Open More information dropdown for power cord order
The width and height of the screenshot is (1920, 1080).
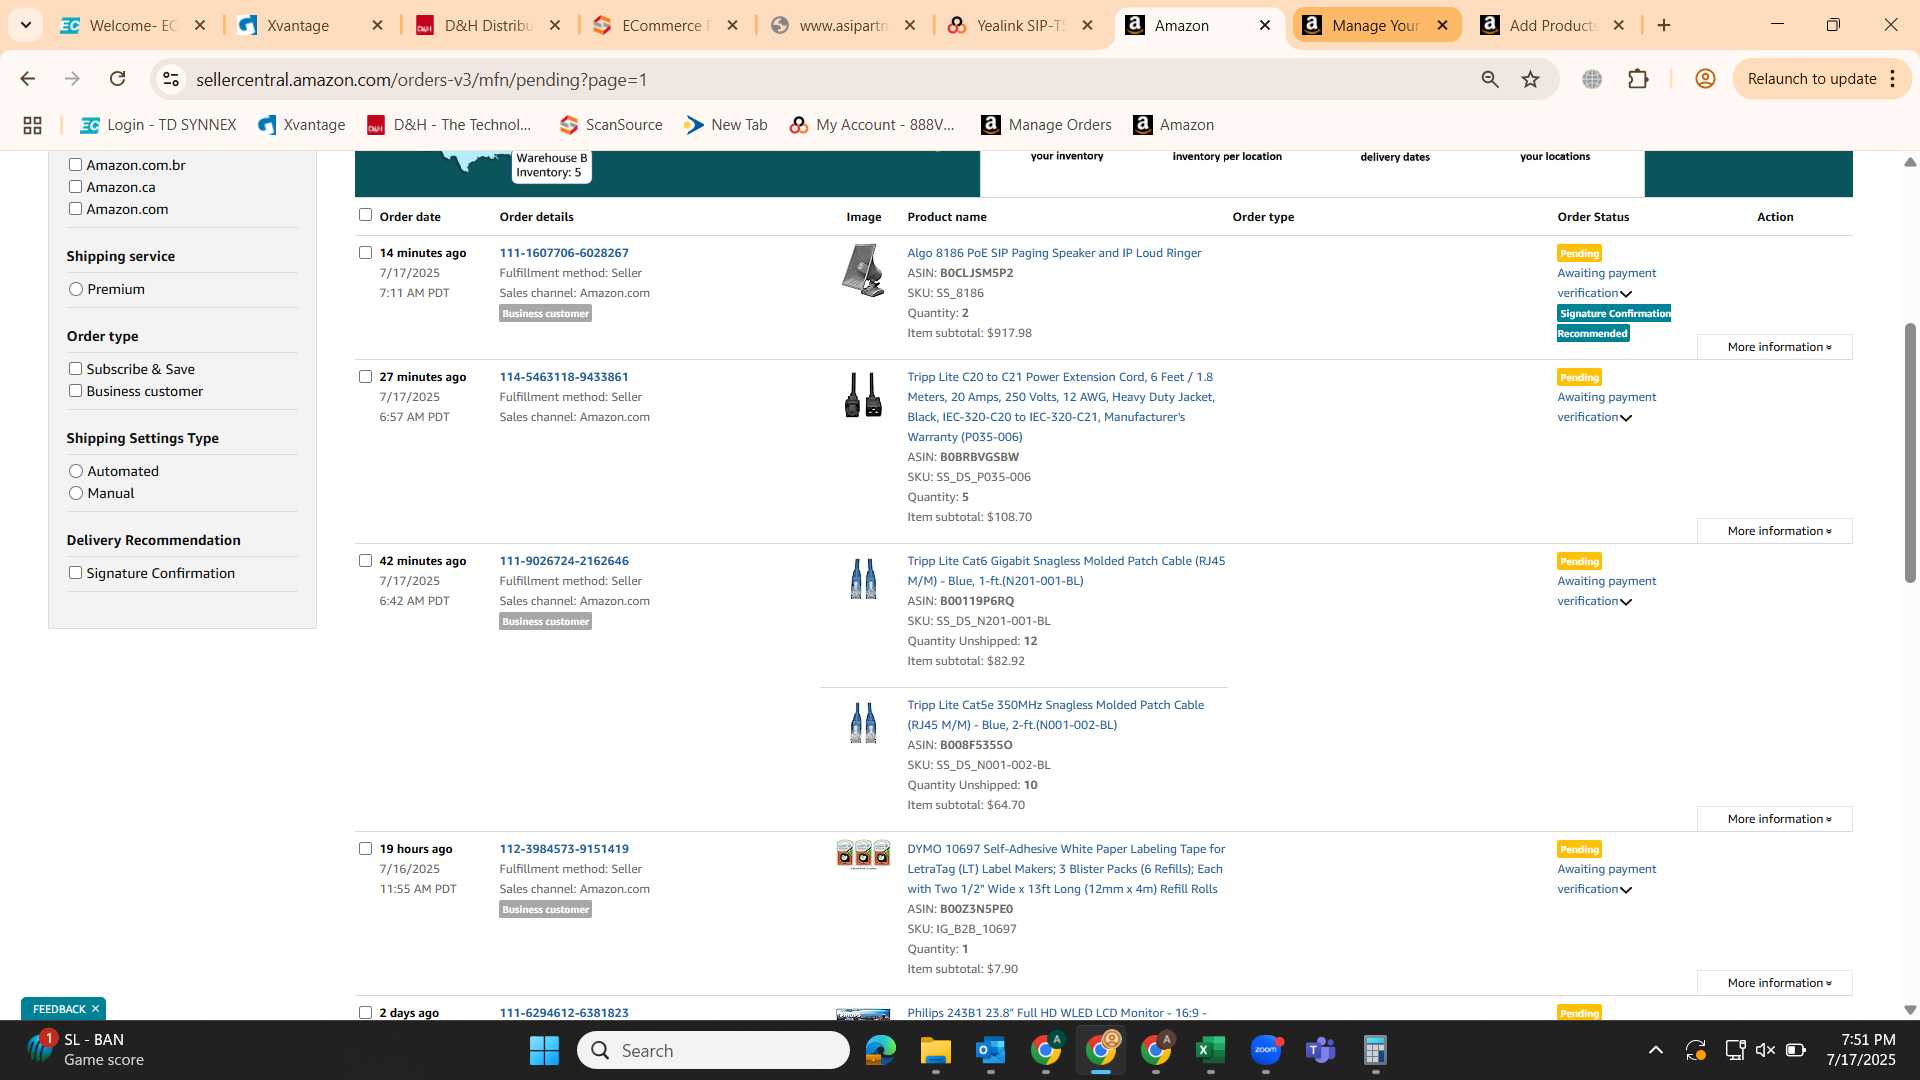(x=1775, y=531)
